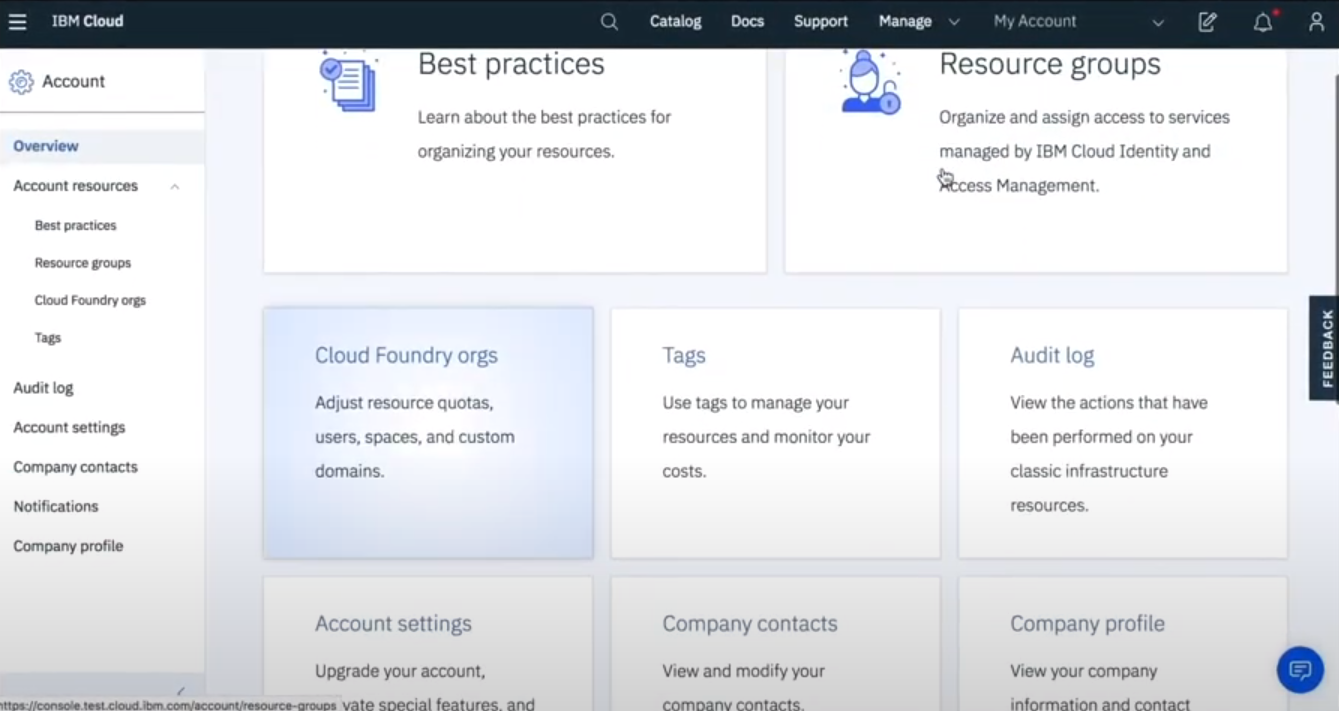The width and height of the screenshot is (1339, 711).
Task: Open Notifications in the sidebar
Action: (56, 506)
